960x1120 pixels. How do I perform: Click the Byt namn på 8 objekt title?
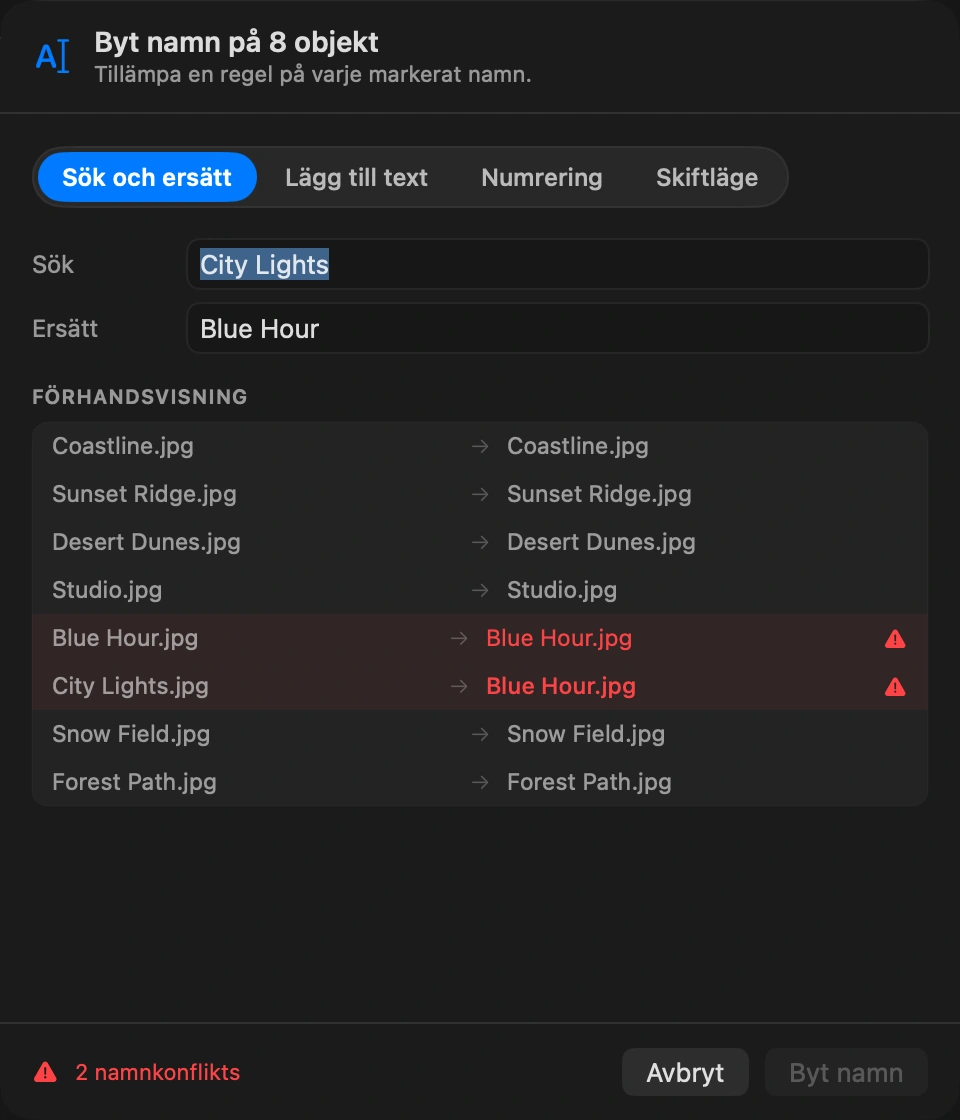coord(236,43)
